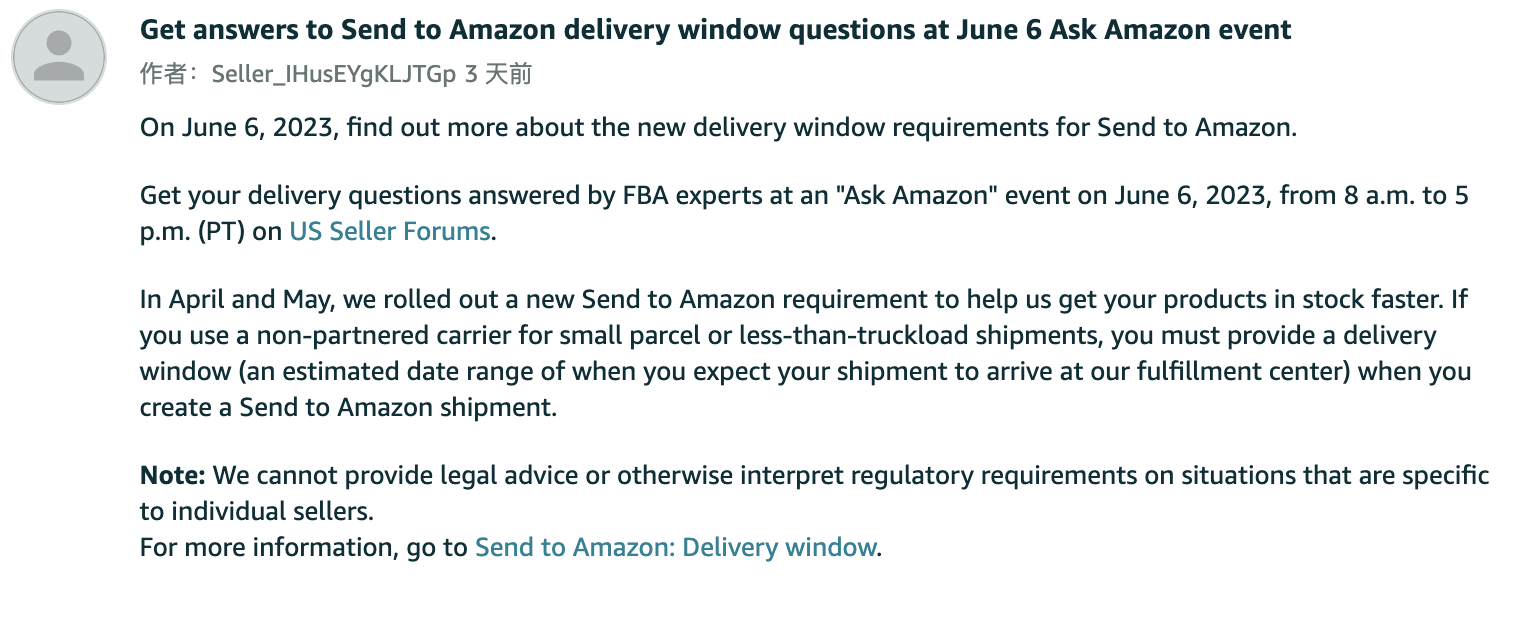Open the post title about June 6 event
1520x632 pixels.
click(x=716, y=30)
